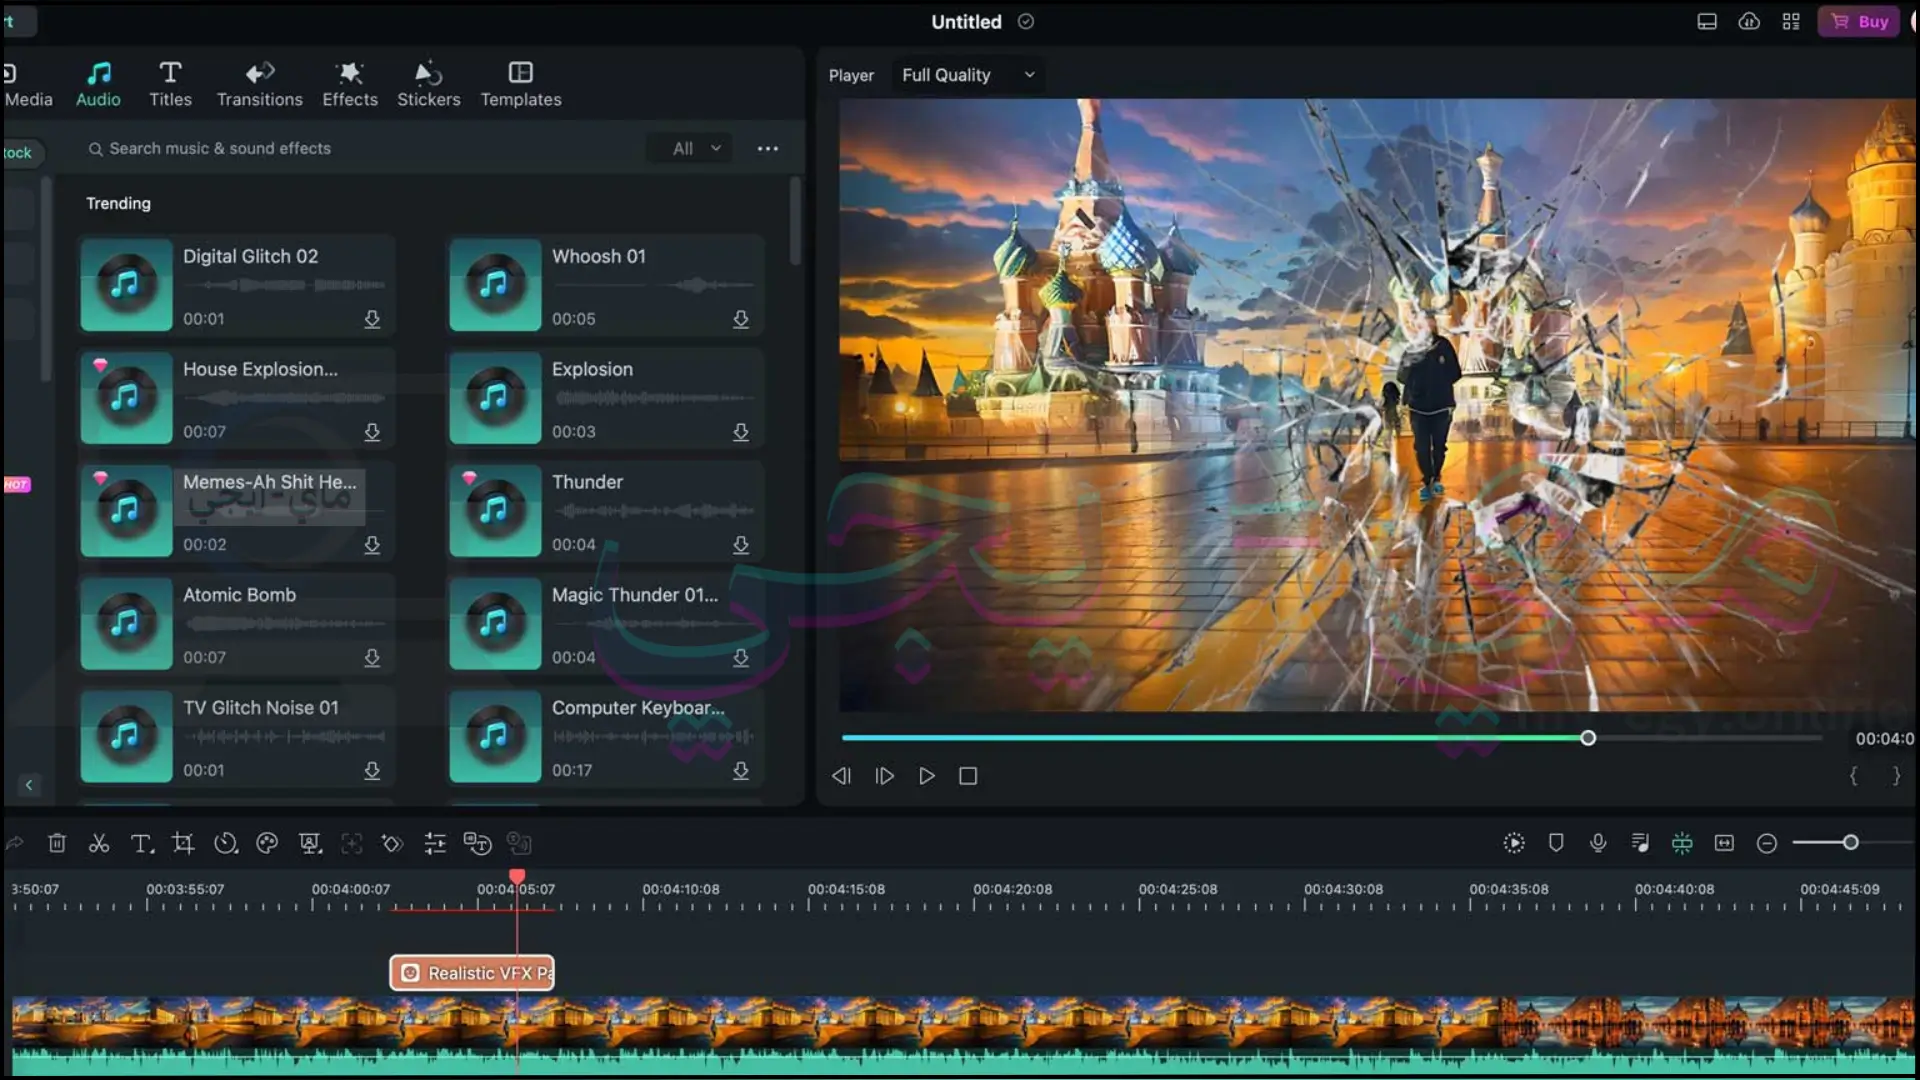Click the render preview icon
Screen dimensions: 1920x1080
tap(1514, 843)
